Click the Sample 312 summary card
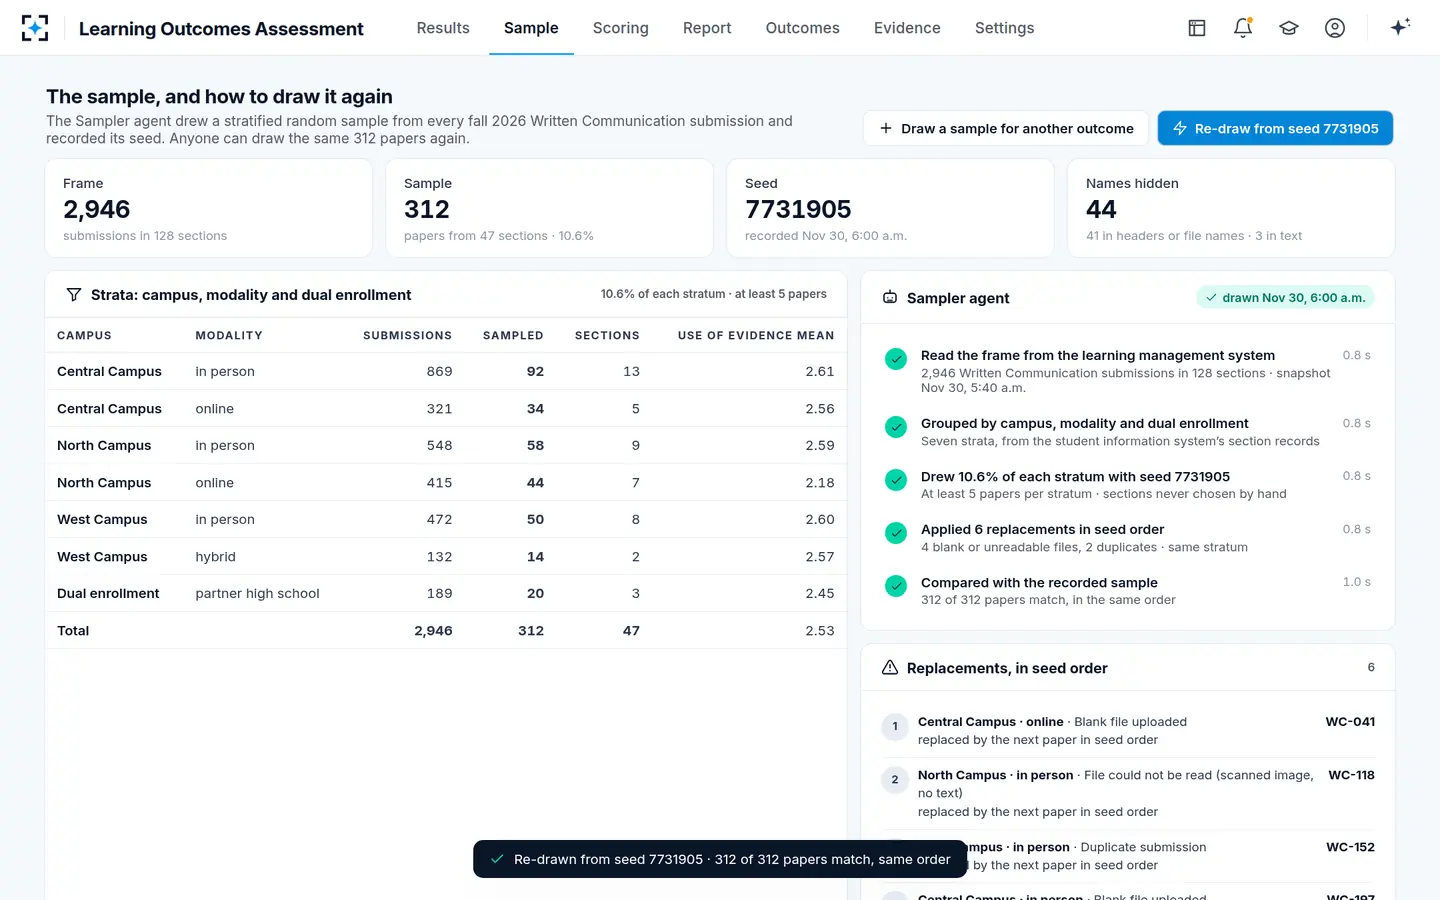Image resolution: width=1440 pixels, height=900 pixels. click(x=549, y=208)
